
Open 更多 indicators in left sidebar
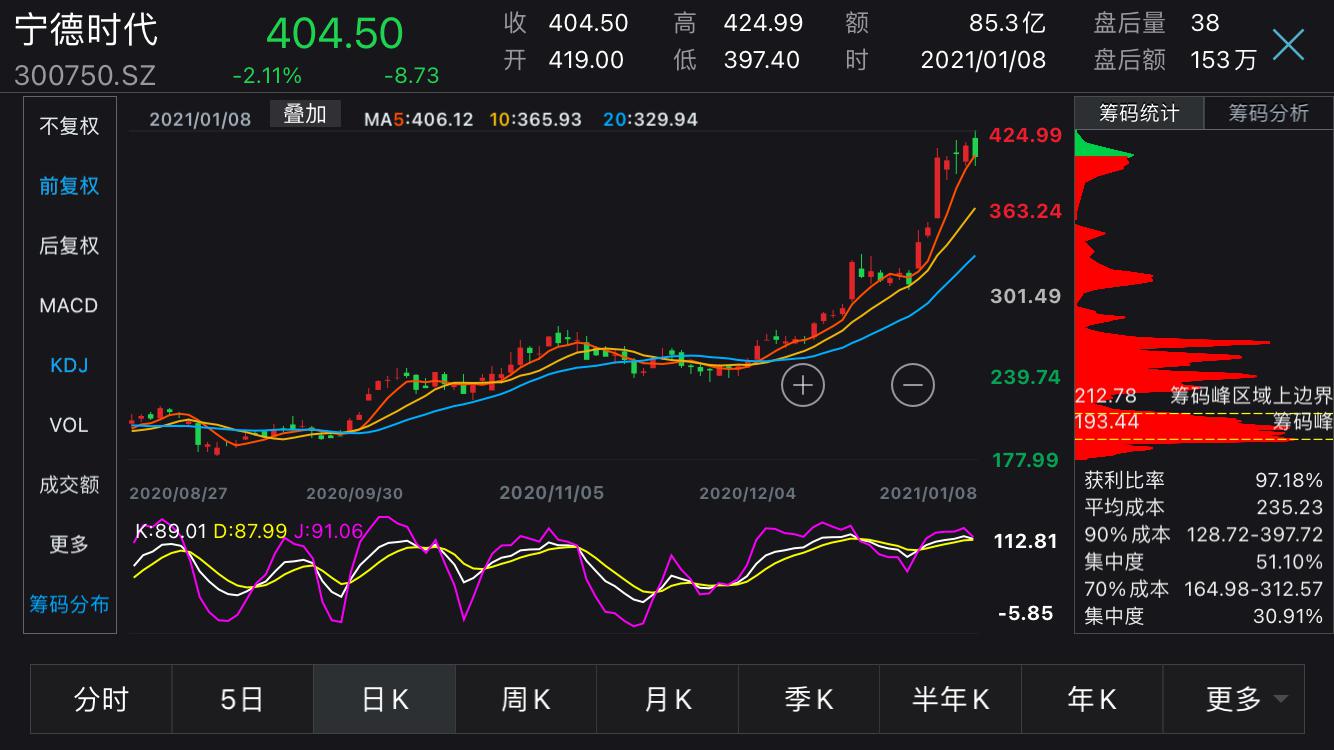(69, 545)
